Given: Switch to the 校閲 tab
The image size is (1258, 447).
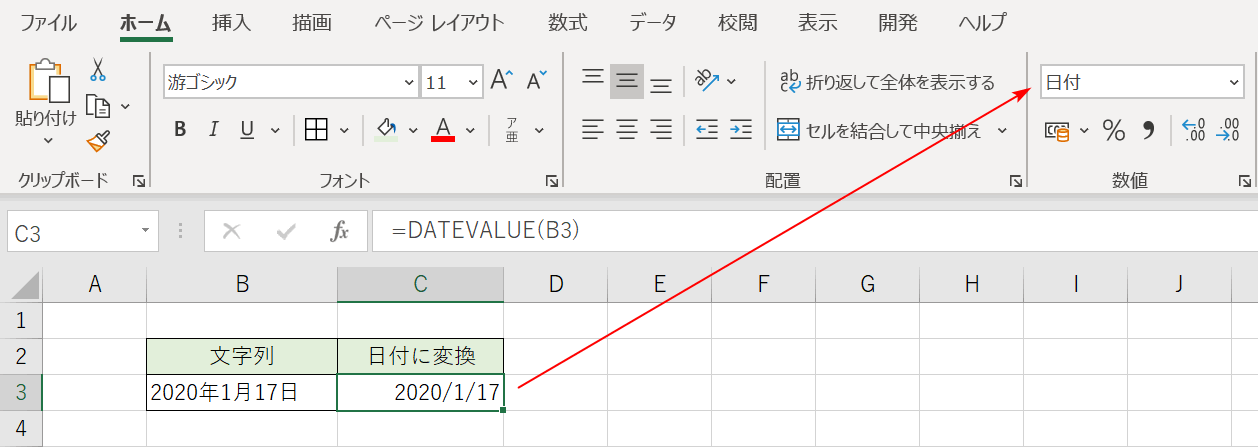Looking at the screenshot, I should (x=738, y=22).
